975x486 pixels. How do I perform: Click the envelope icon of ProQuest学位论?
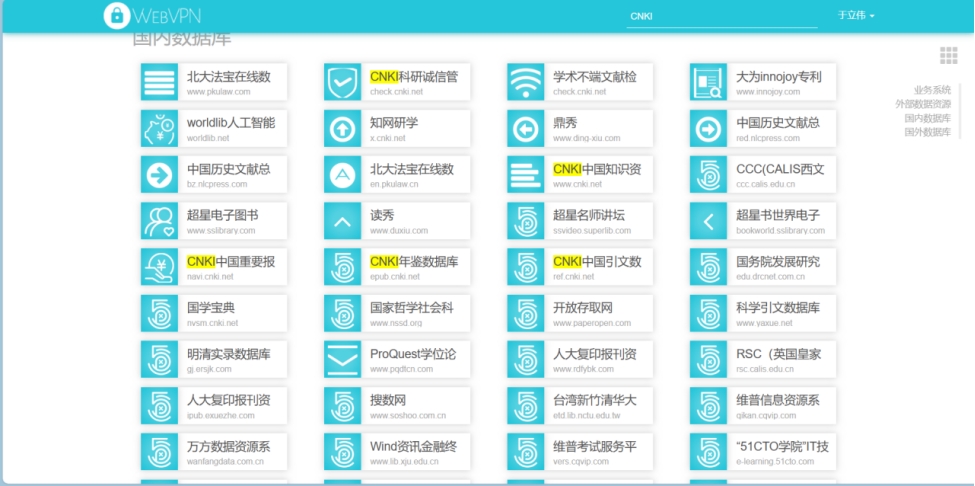[342, 359]
